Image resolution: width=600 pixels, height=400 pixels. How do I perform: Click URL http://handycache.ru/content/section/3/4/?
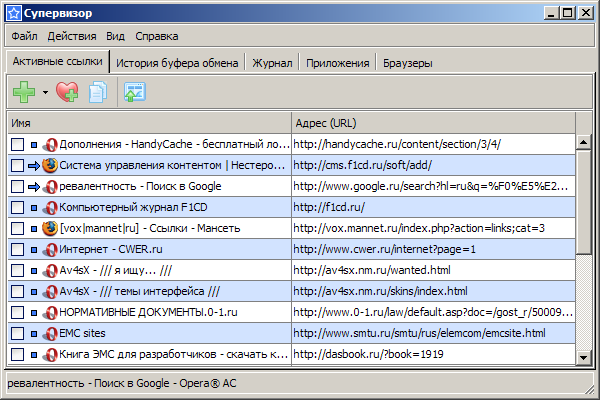(x=397, y=144)
